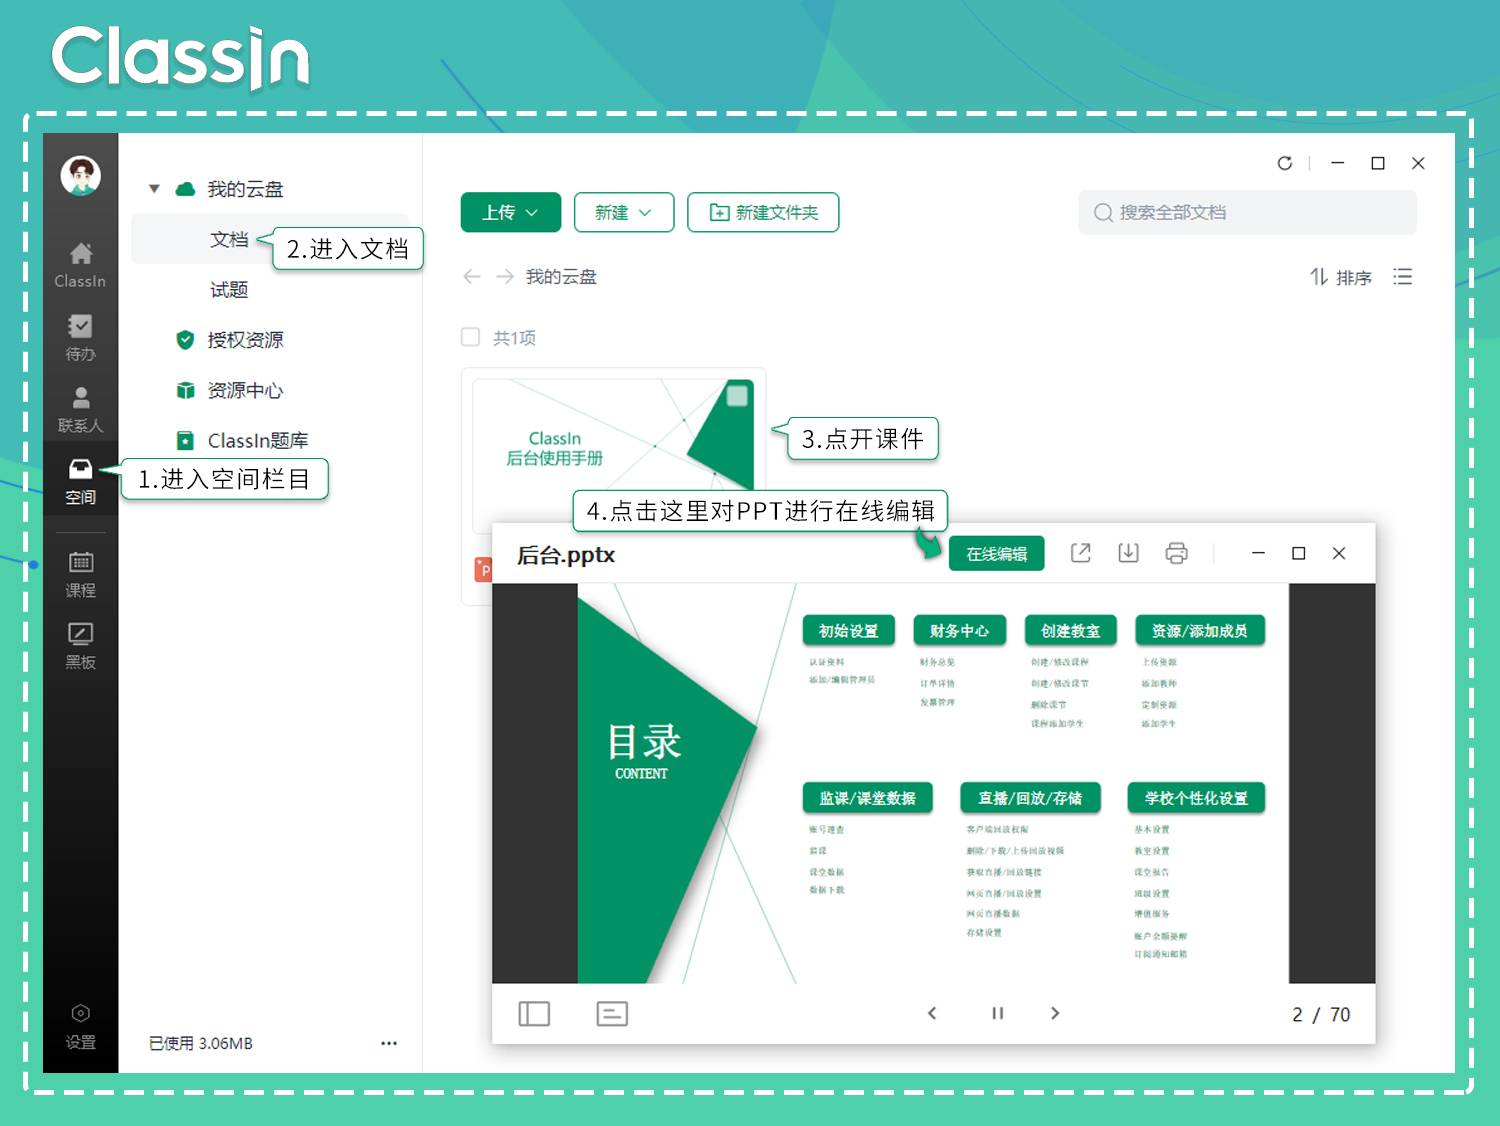Image resolution: width=1500 pixels, height=1126 pixels.
Task: Open 资源中心 resource center
Action: coord(245,390)
